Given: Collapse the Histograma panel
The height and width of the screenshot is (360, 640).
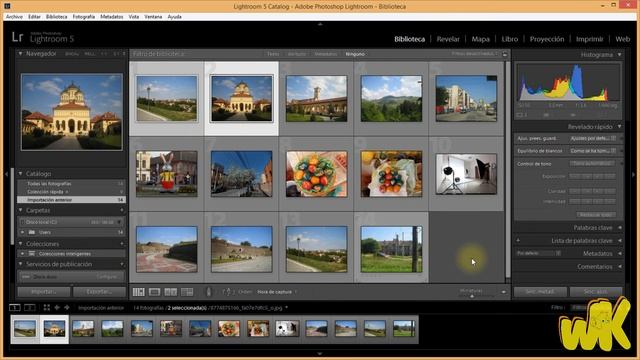Looking at the screenshot, I should tap(620, 54).
